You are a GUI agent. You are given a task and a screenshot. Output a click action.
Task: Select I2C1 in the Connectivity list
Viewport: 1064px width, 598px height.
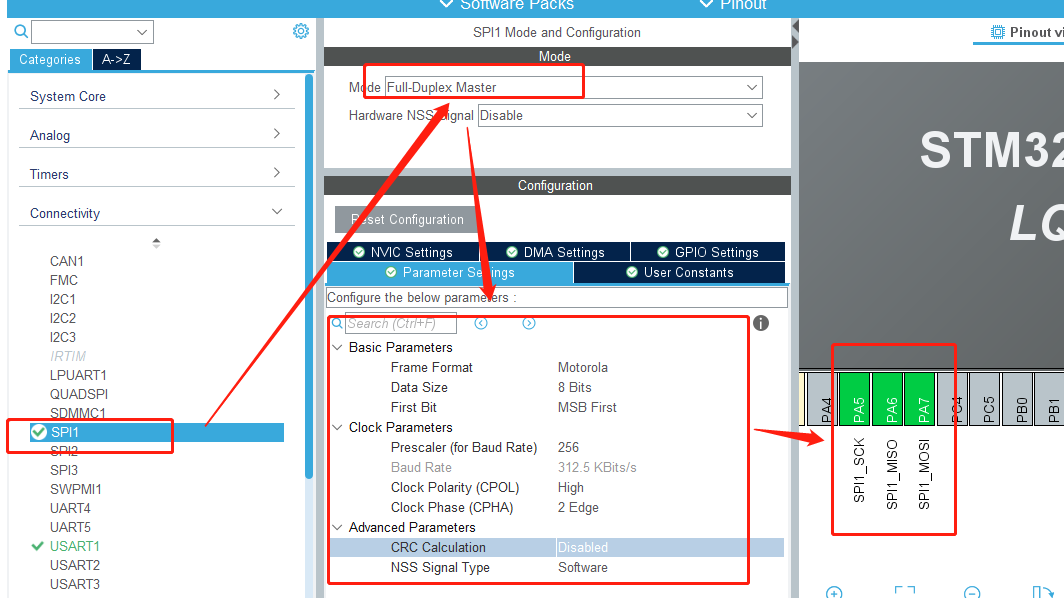(x=62, y=299)
